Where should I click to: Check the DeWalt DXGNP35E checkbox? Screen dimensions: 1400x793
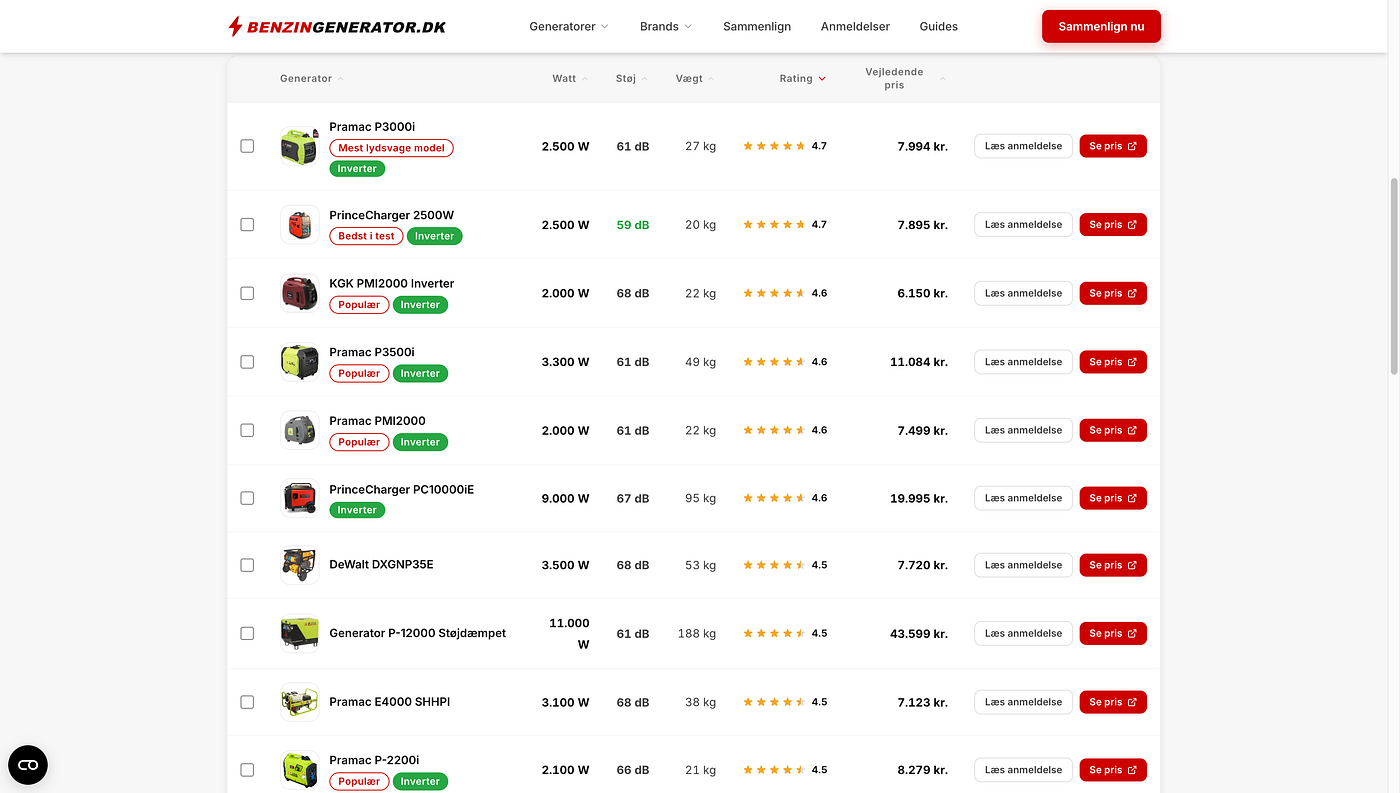pos(247,565)
